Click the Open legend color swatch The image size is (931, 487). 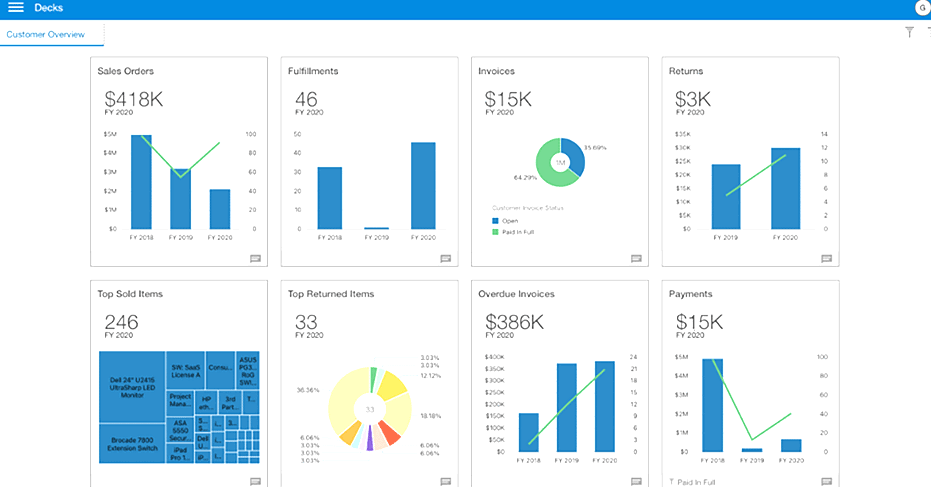(x=495, y=221)
